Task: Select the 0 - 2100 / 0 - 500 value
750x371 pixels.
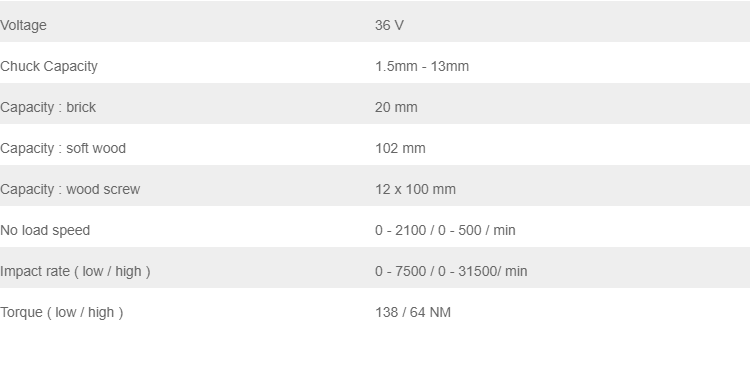Action: tap(428, 230)
